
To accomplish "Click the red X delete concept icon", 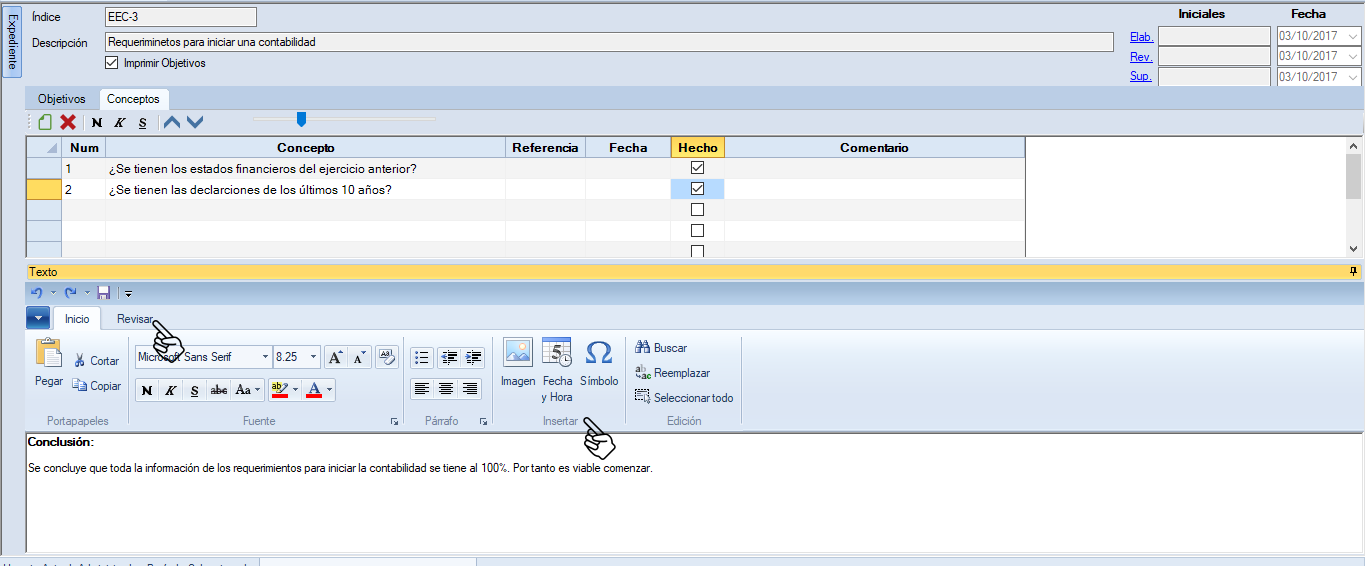I will point(68,122).
